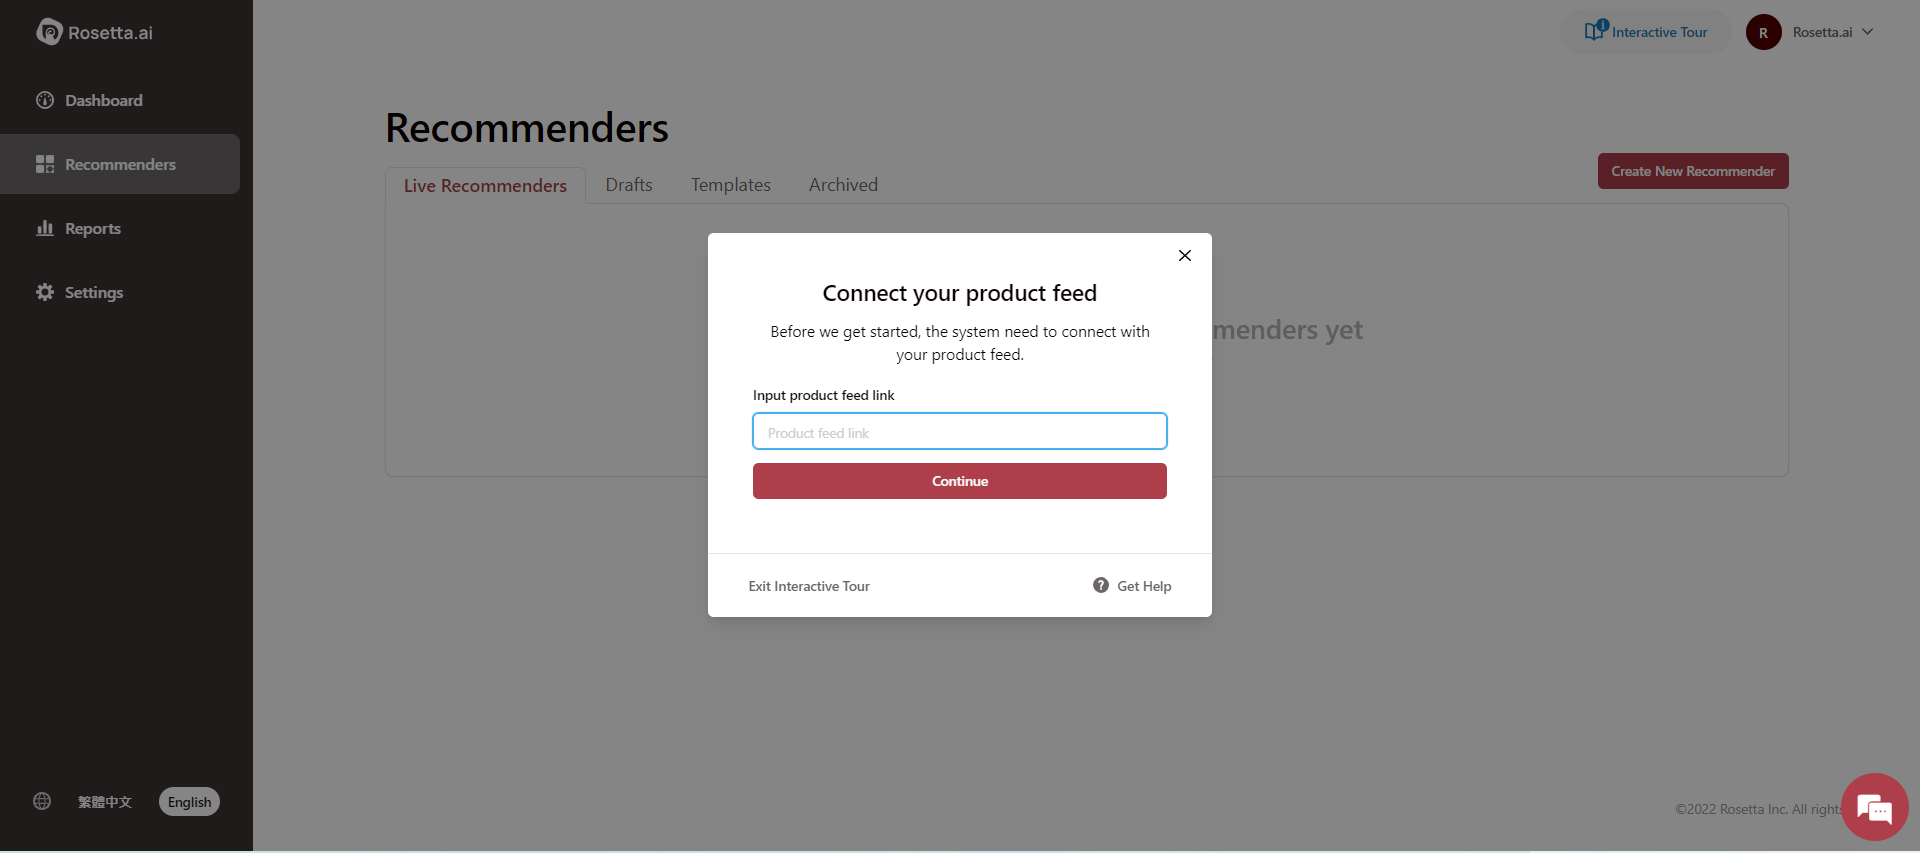
Task: Select the English language option
Action: click(189, 802)
